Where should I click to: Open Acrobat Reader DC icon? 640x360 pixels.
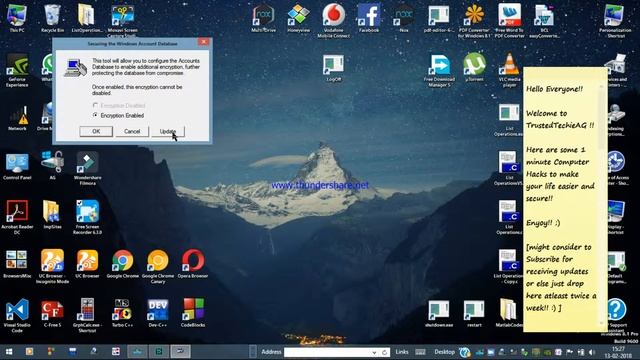[17, 217]
